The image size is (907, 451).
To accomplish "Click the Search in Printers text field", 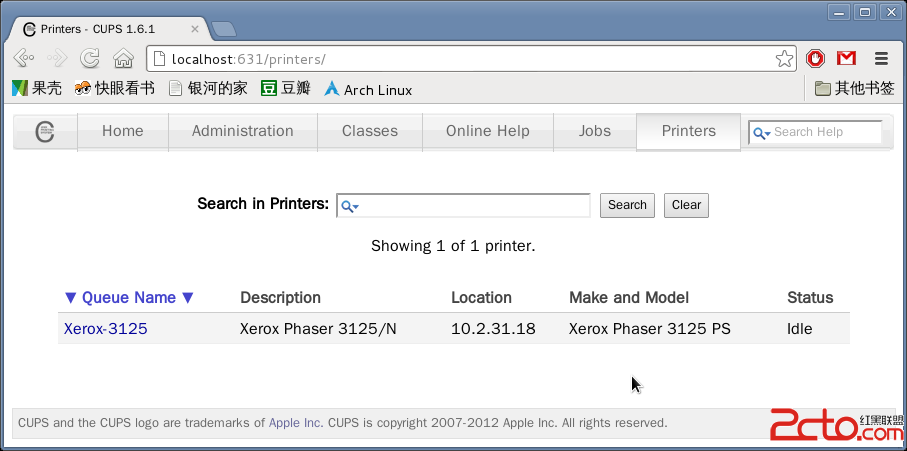I will pyautogui.click(x=463, y=205).
